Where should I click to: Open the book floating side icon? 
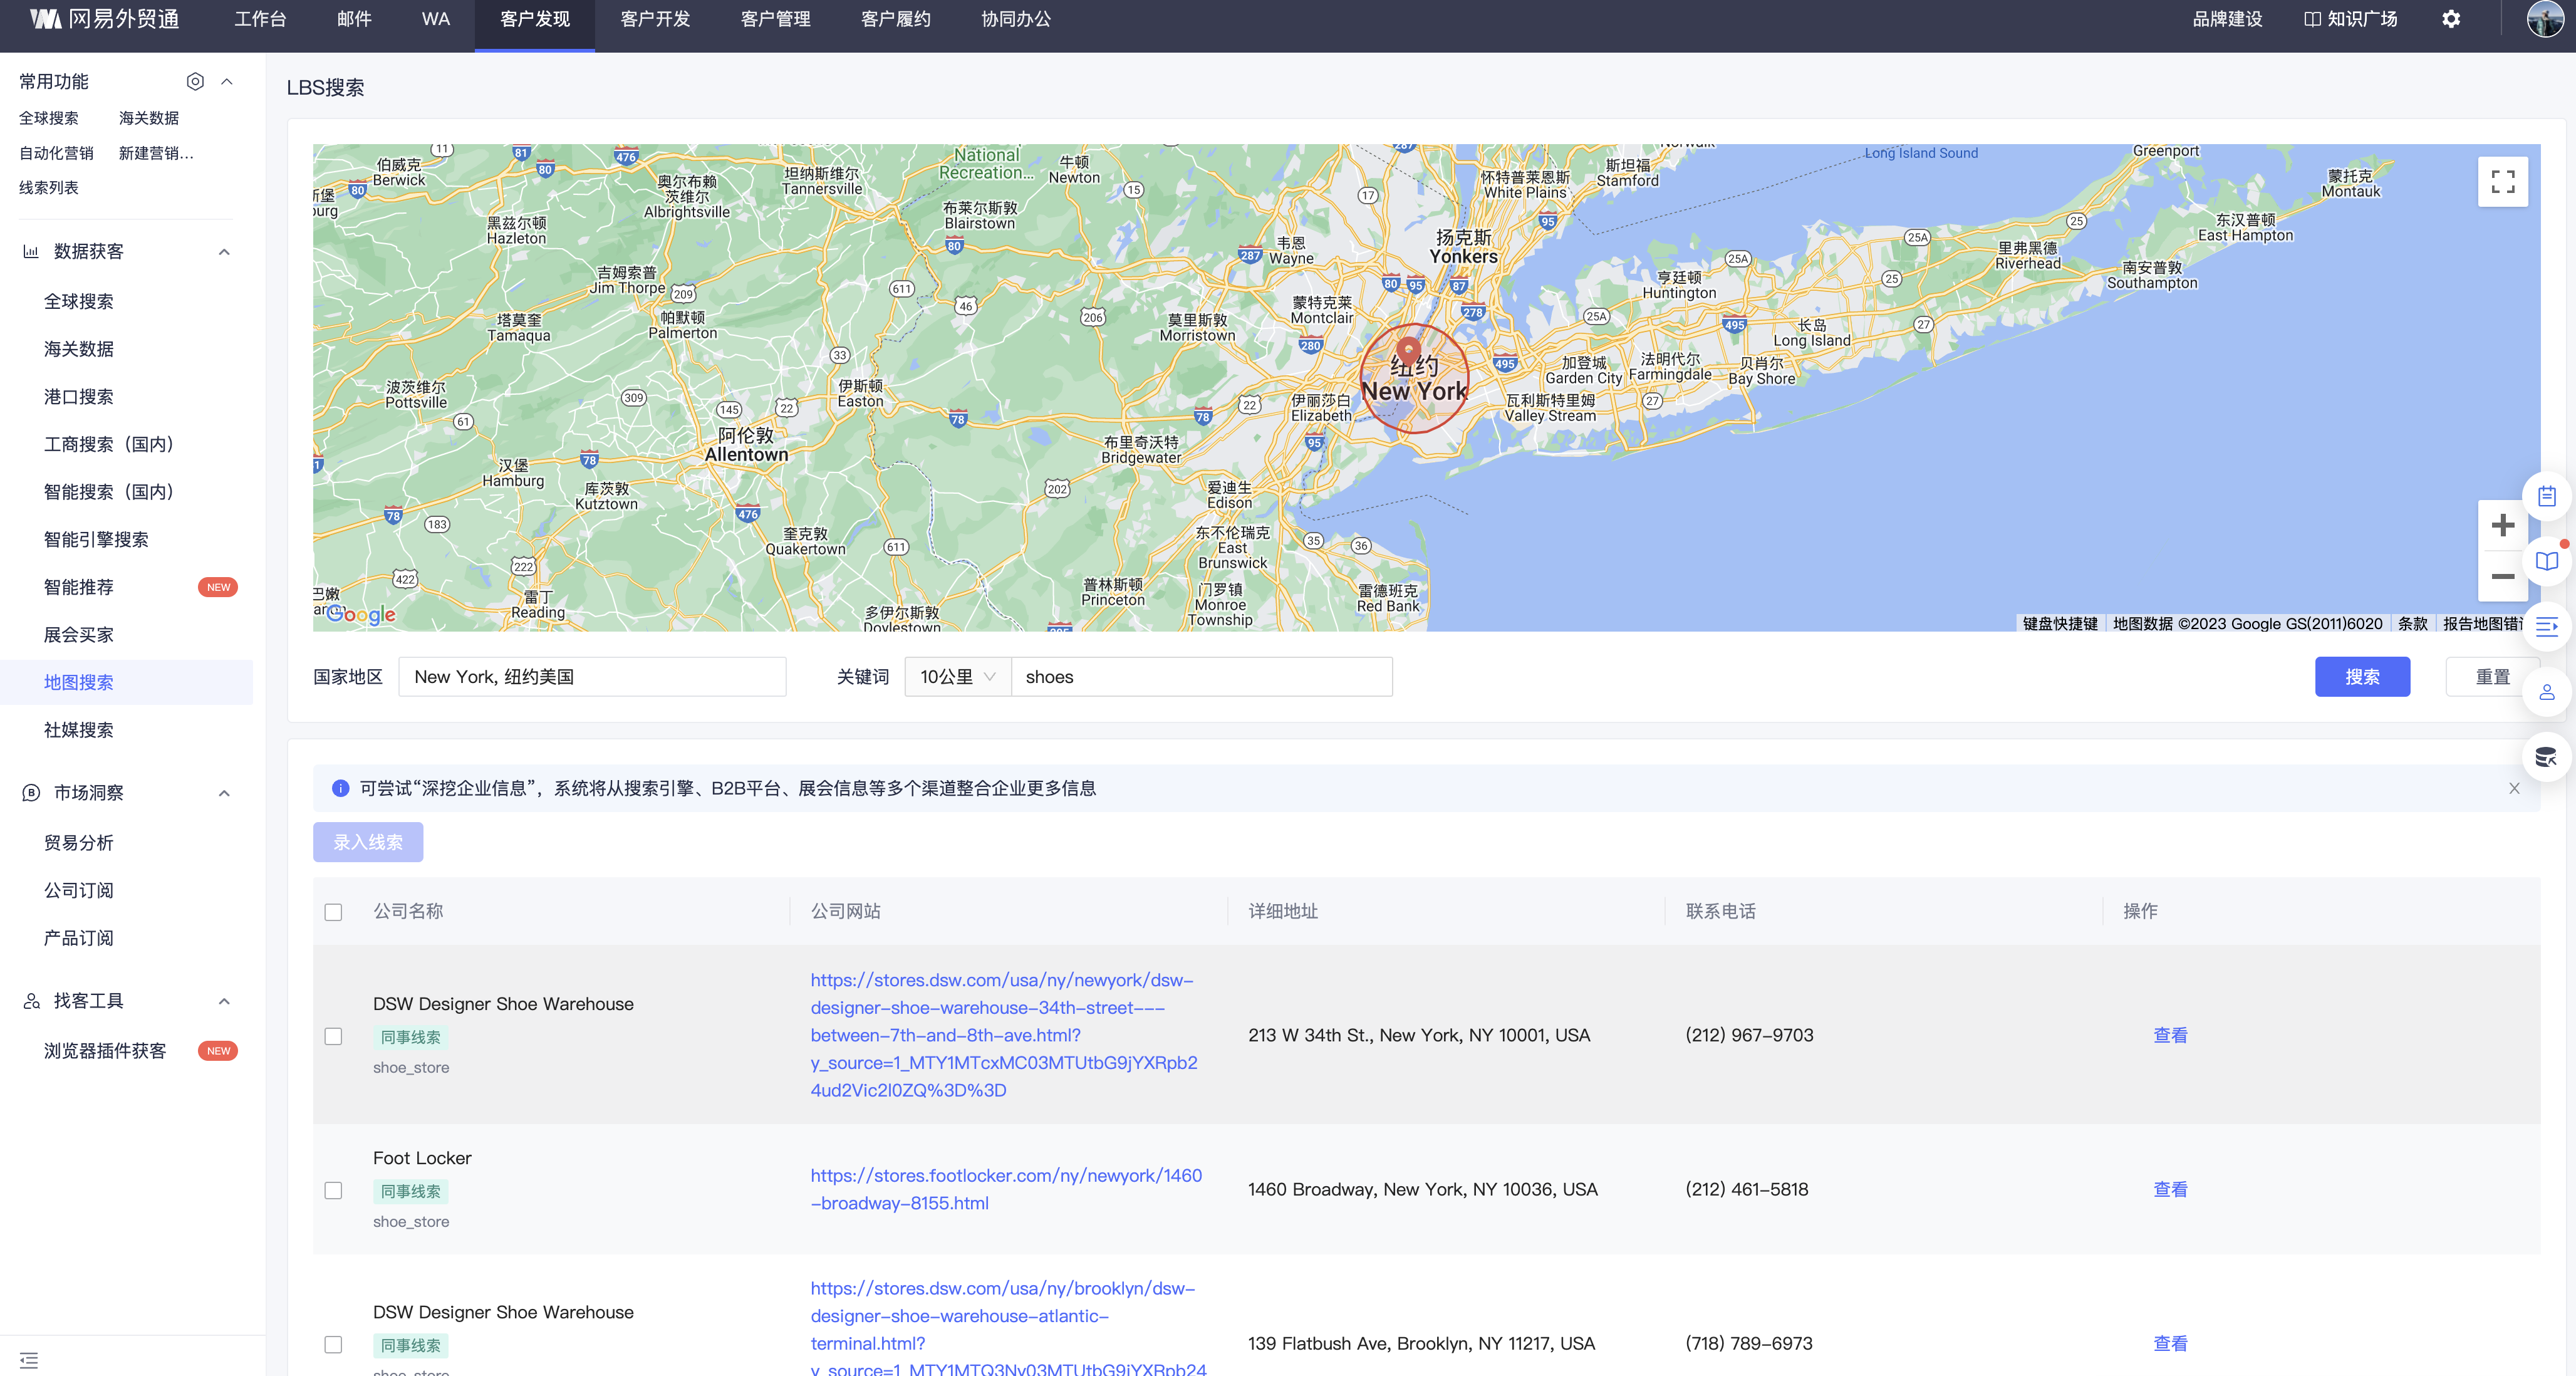pyautogui.click(x=2547, y=561)
